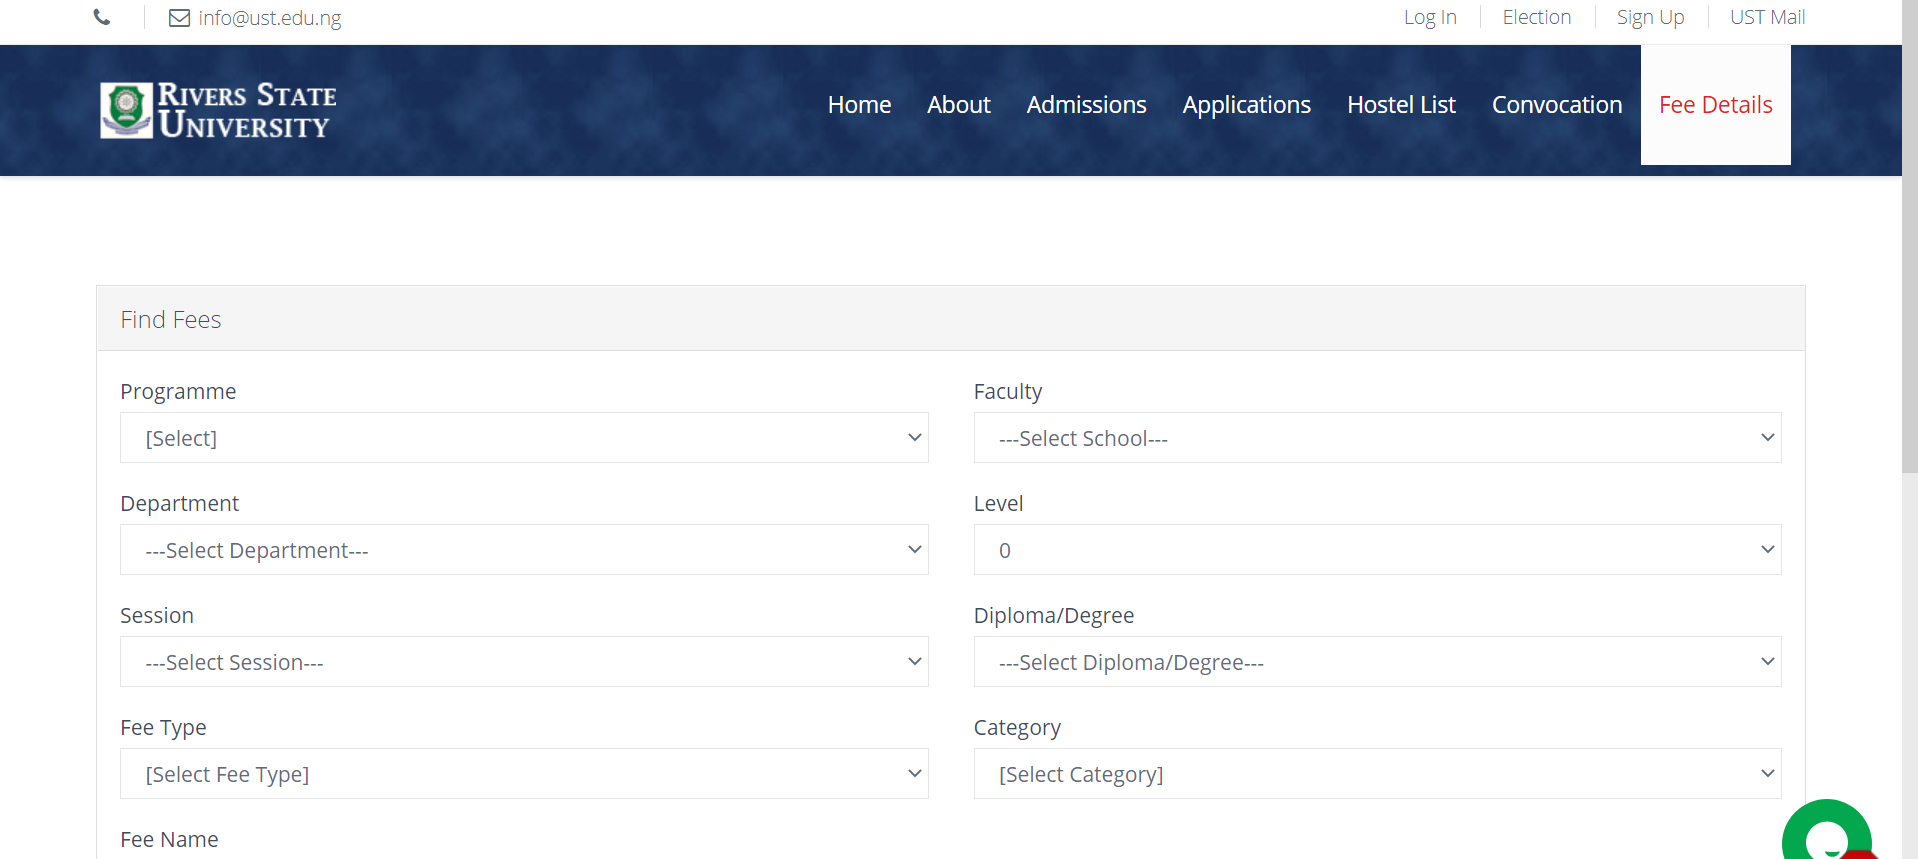Open the UST Mail link
This screenshot has width=1918, height=859.
pos(1767,17)
